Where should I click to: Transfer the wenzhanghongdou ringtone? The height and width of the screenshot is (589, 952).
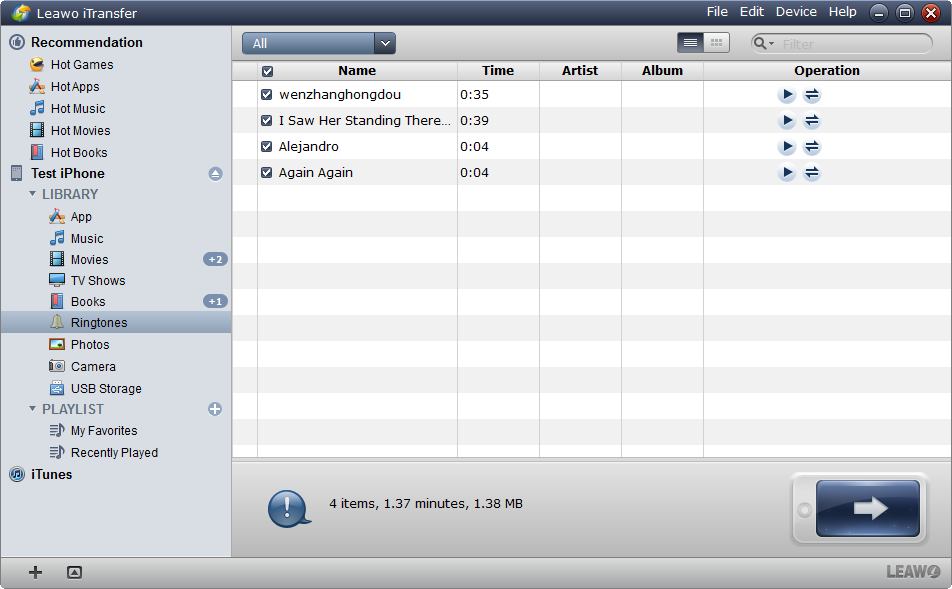pyautogui.click(x=812, y=95)
